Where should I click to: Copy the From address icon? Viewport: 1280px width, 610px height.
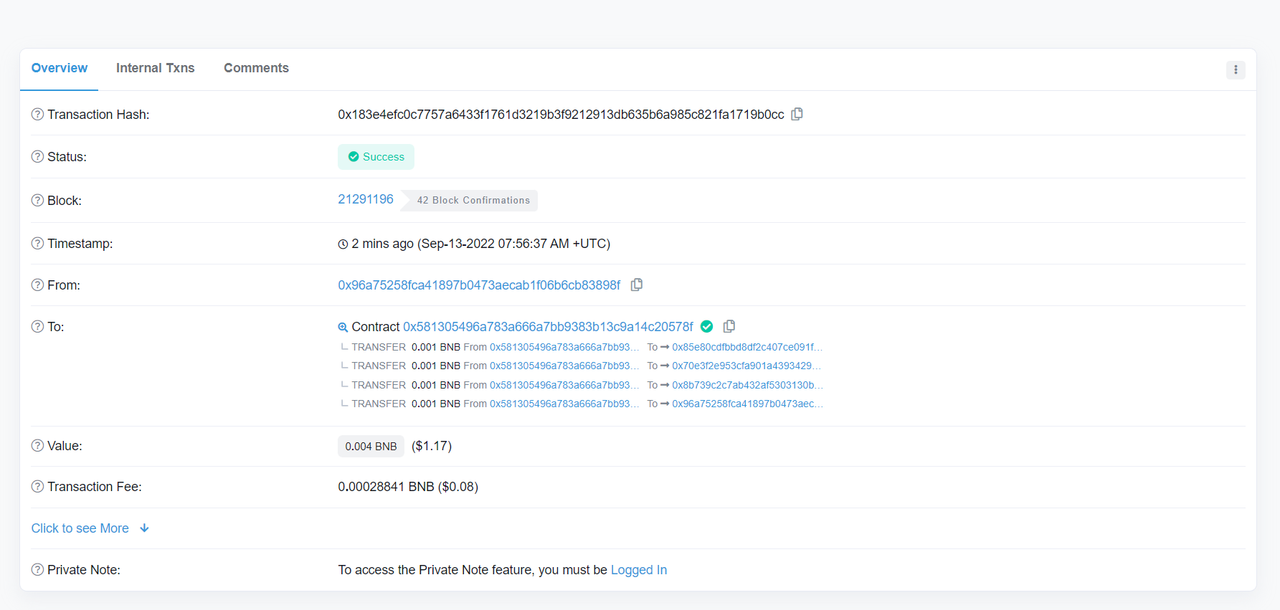click(636, 285)
